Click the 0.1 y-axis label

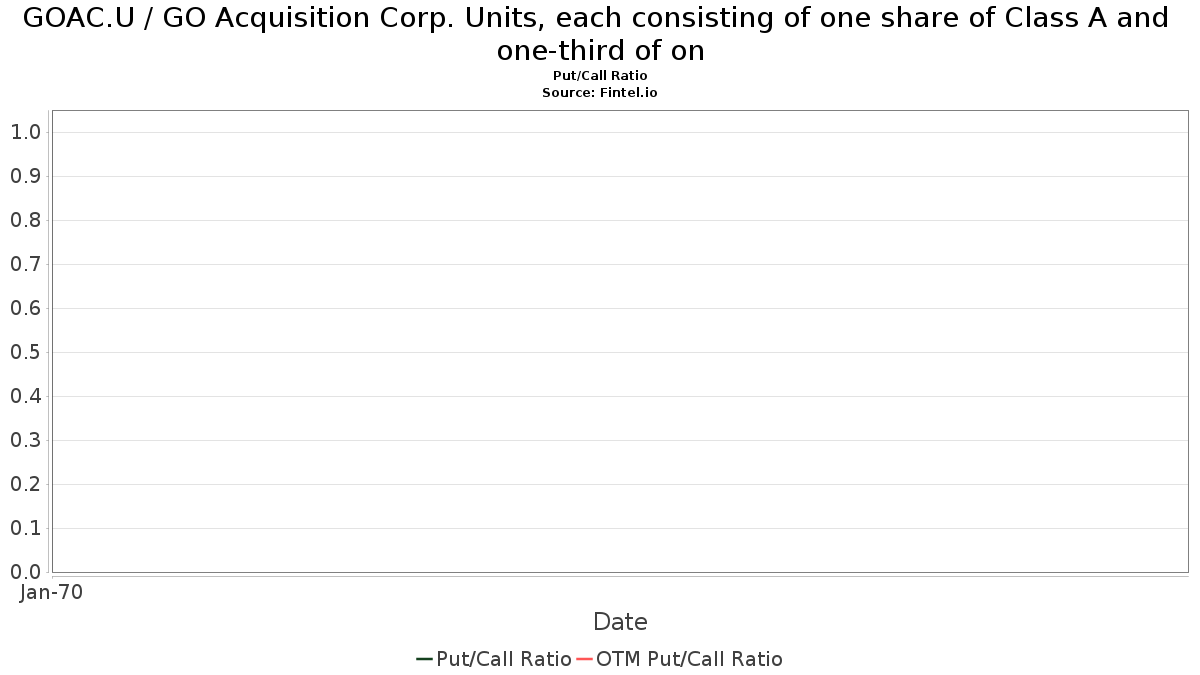(x=25, y=528)
